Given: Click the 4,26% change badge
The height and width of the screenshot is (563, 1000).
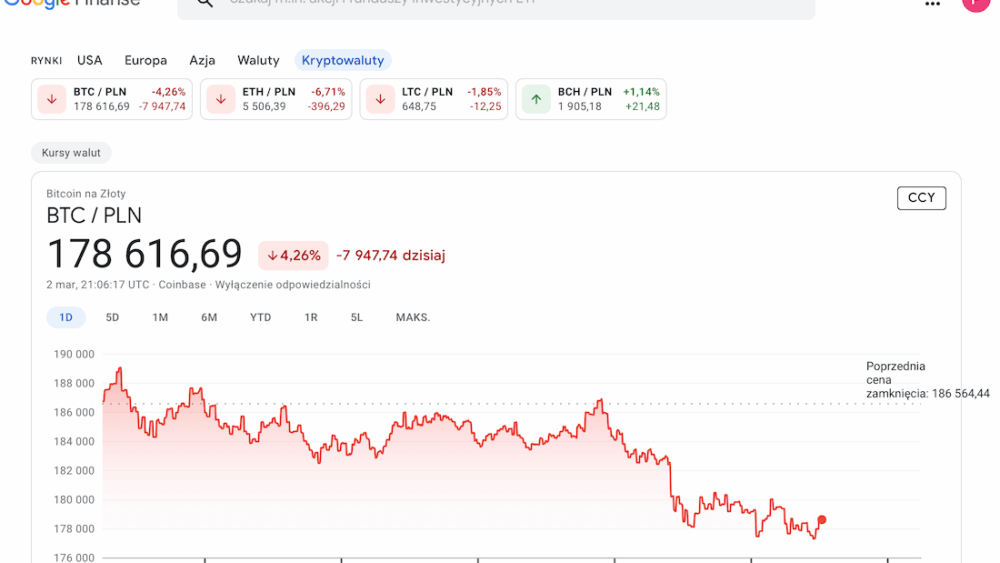Looking at the screenshot, I should click(x=293, y=256).
